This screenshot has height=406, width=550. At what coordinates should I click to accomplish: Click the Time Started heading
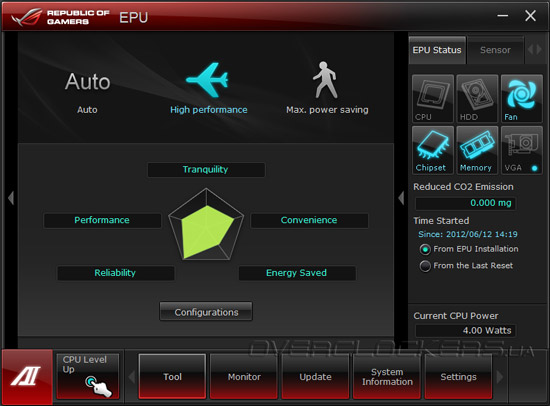[x=441, y=221]
